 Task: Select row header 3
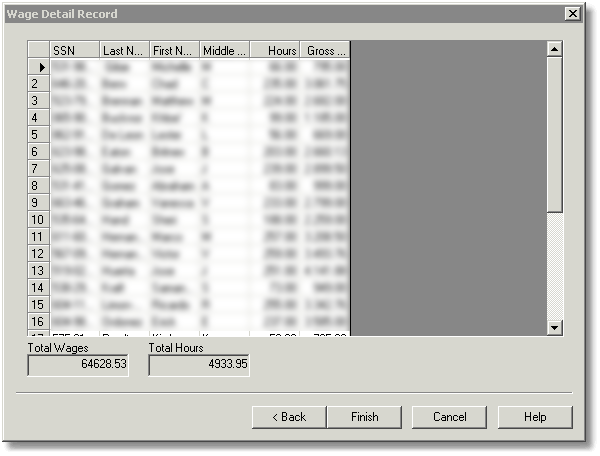(39, 101)
